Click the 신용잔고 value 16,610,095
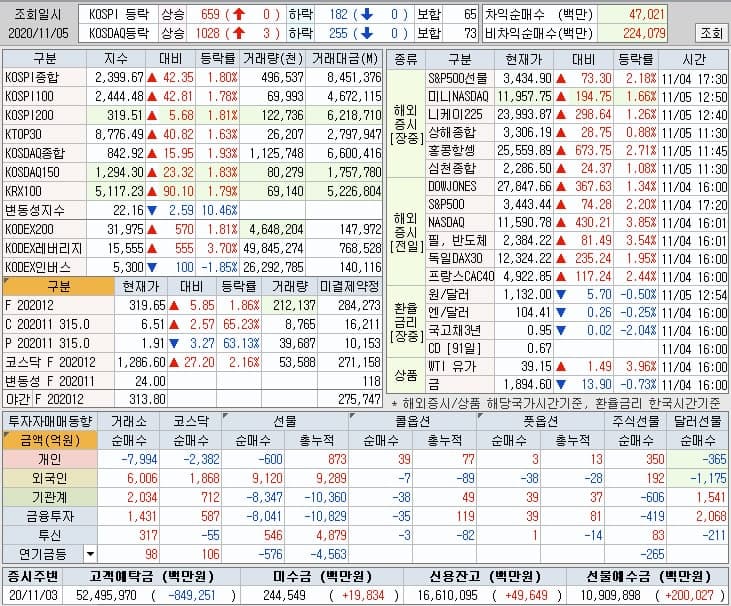The width and height of the screenshot is (731, 606). pos(448,595)
